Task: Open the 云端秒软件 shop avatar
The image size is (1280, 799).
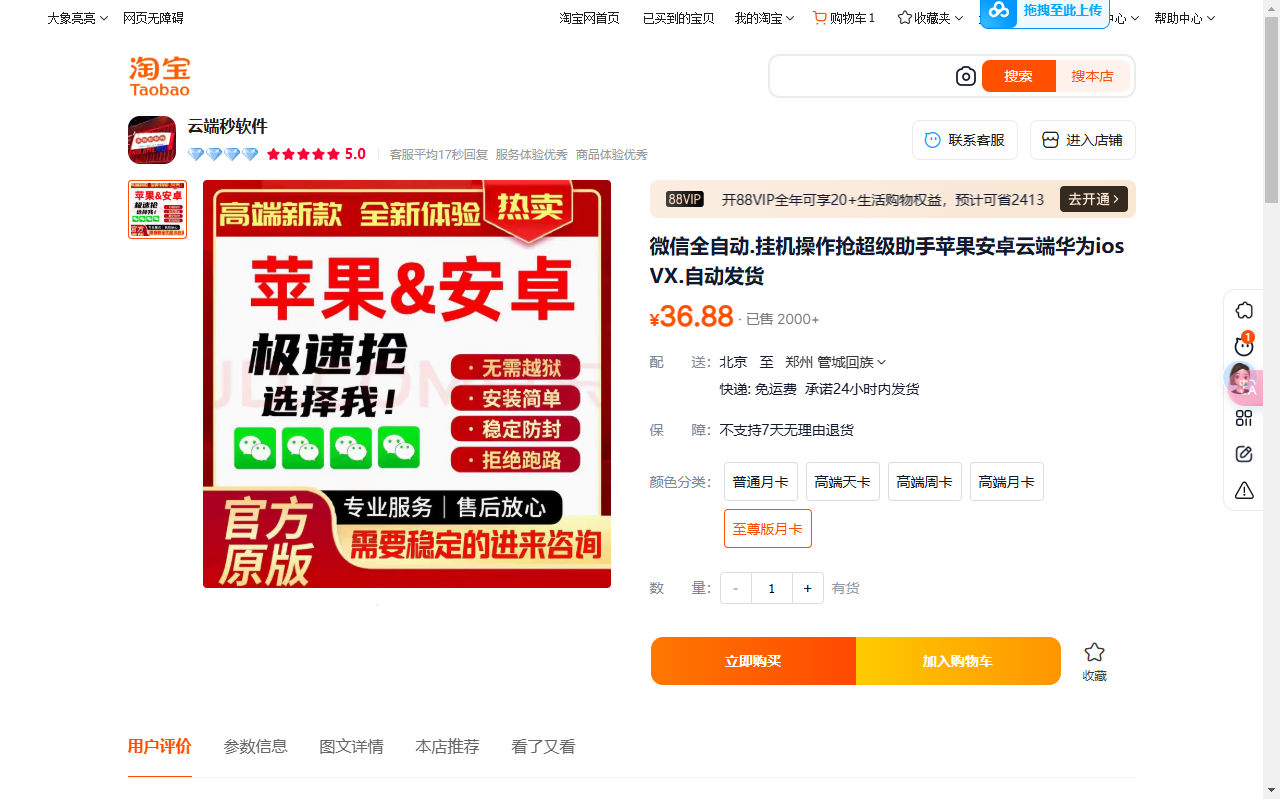Action: [x=152, y=140]
